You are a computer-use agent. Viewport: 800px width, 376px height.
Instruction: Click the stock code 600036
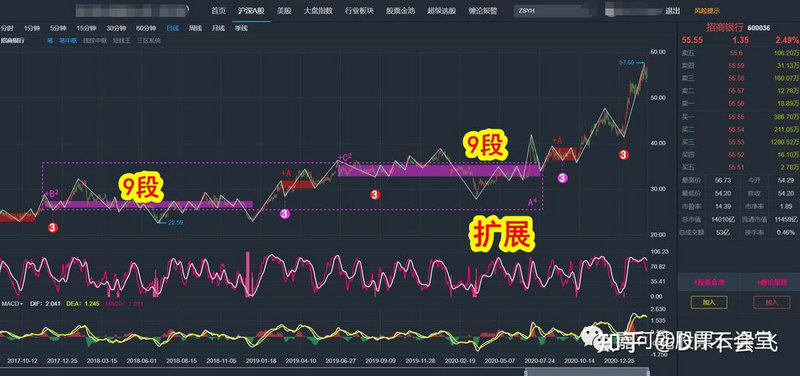(759, 28)
